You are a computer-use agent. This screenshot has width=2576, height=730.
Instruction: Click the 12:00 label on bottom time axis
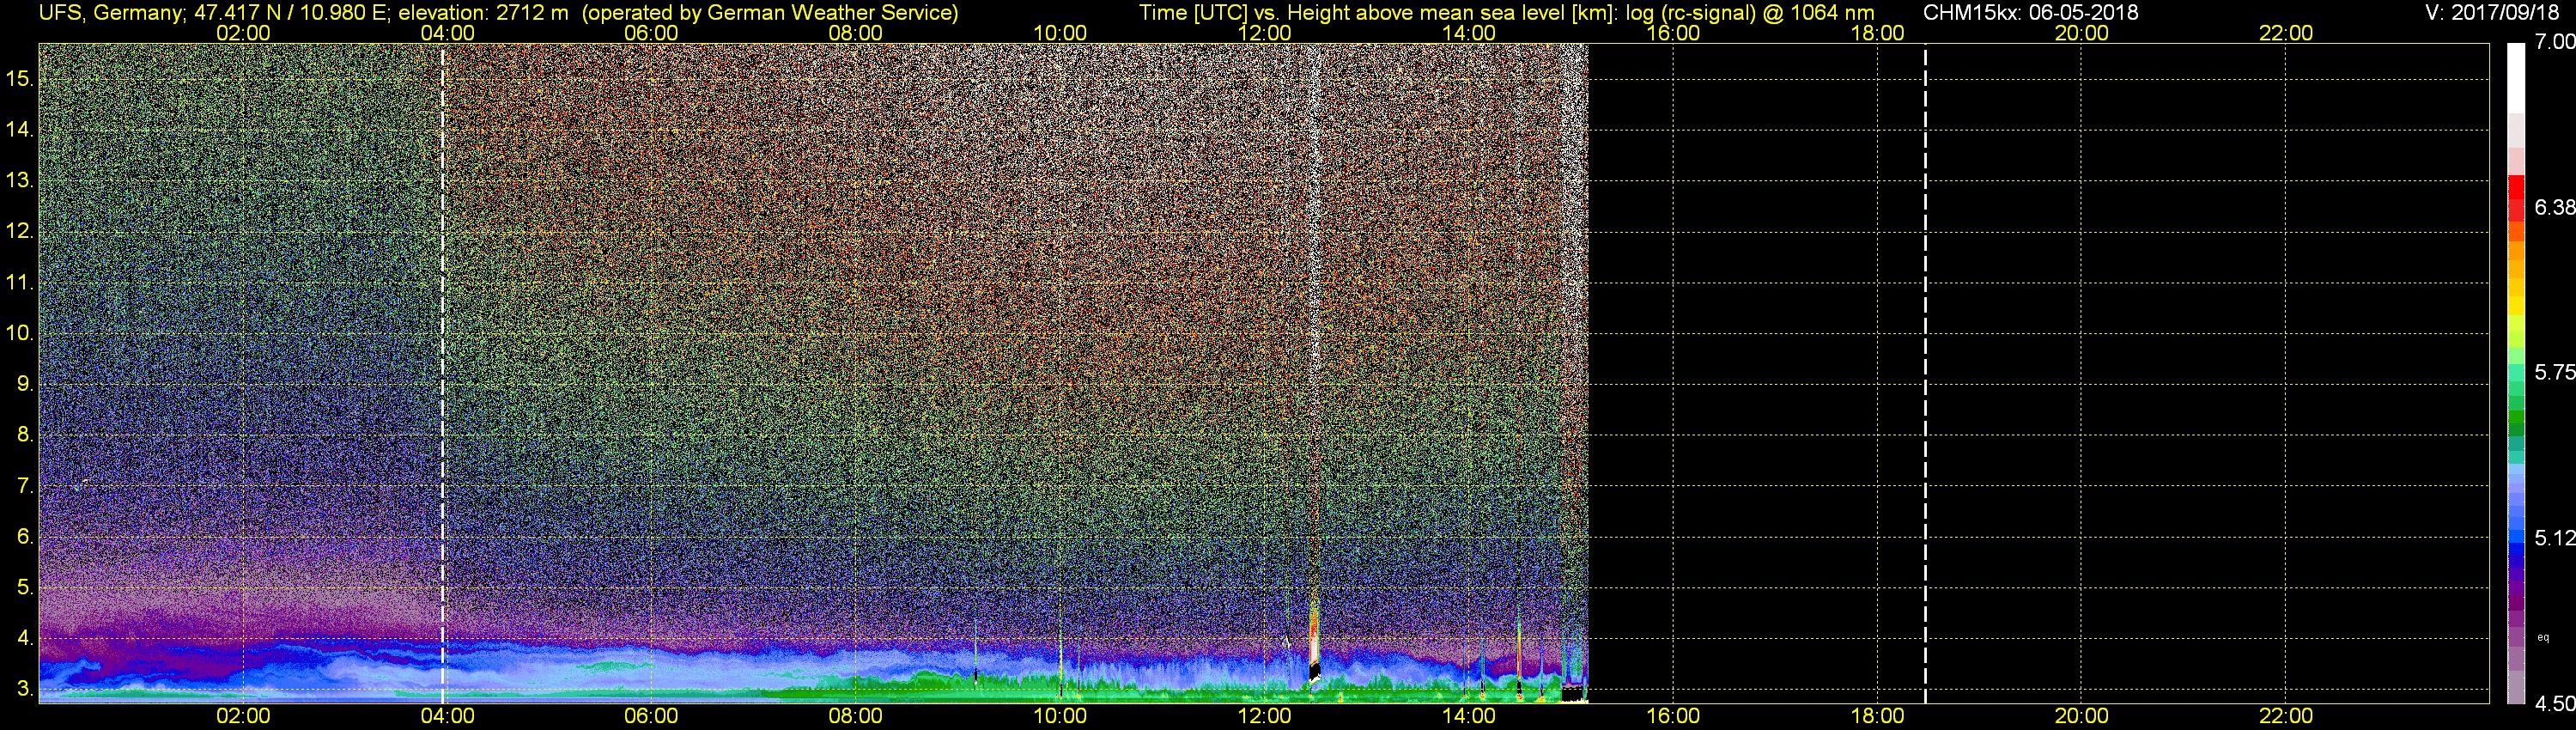[x=1264, y=716]
